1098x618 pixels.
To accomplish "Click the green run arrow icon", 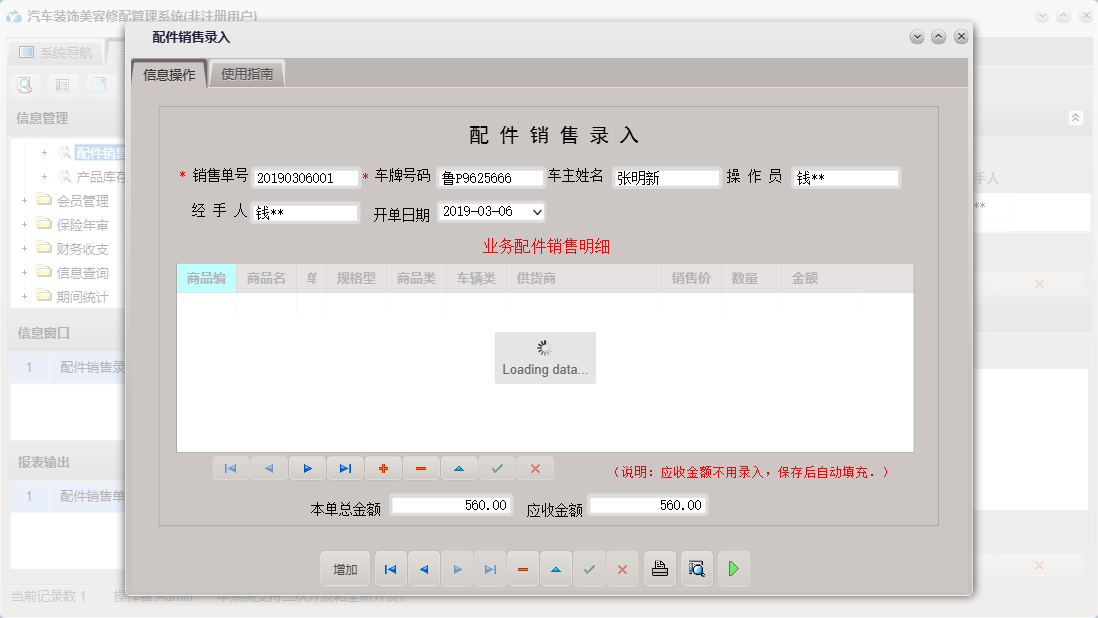I will [733, 568].
